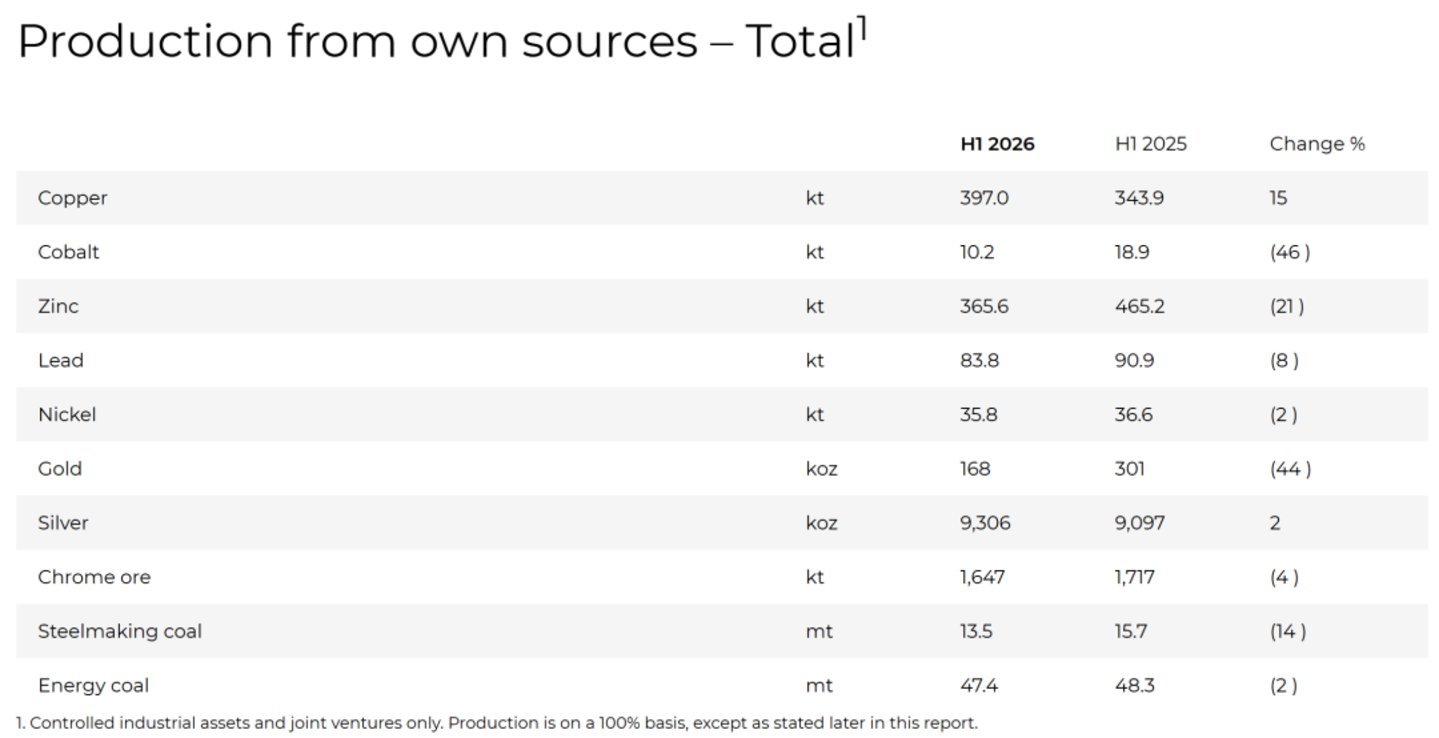Click the Nickel H1 2025 value 36.6
The height and width of the screenshot is (738, 1439).
coord(1134,414)
